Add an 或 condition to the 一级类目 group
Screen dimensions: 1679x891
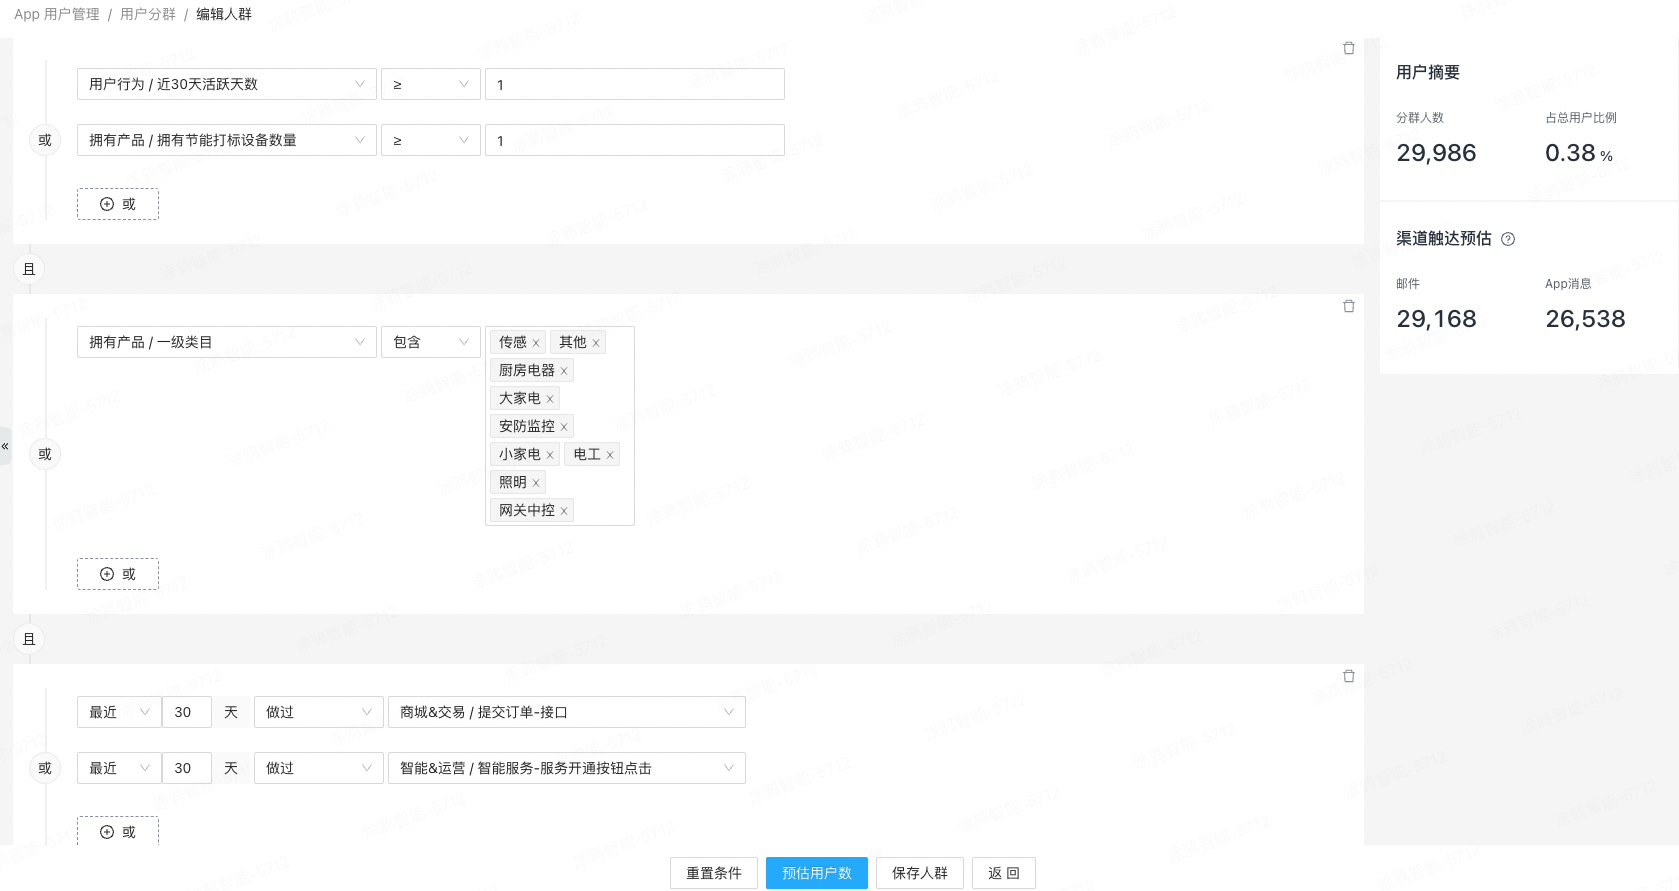pos(118,574)
